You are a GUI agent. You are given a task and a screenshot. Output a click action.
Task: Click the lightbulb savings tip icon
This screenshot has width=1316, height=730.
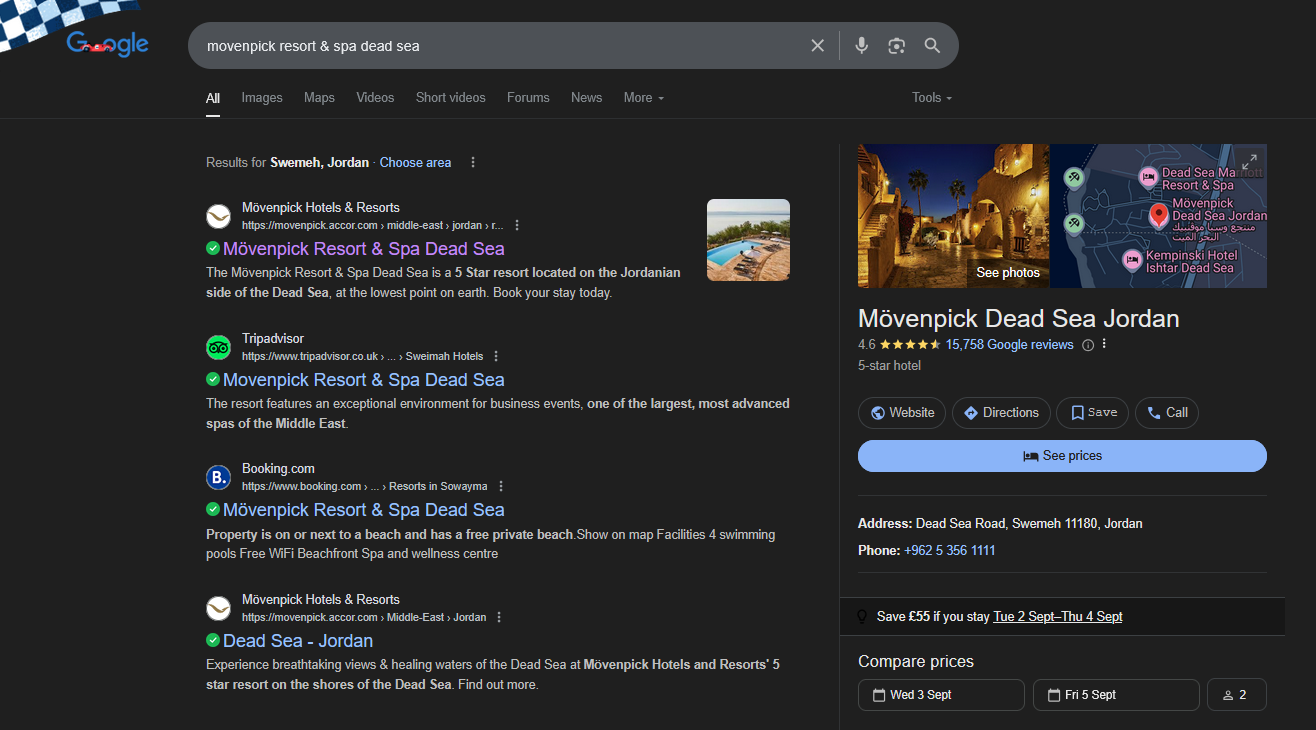click(x=862, y=617)
